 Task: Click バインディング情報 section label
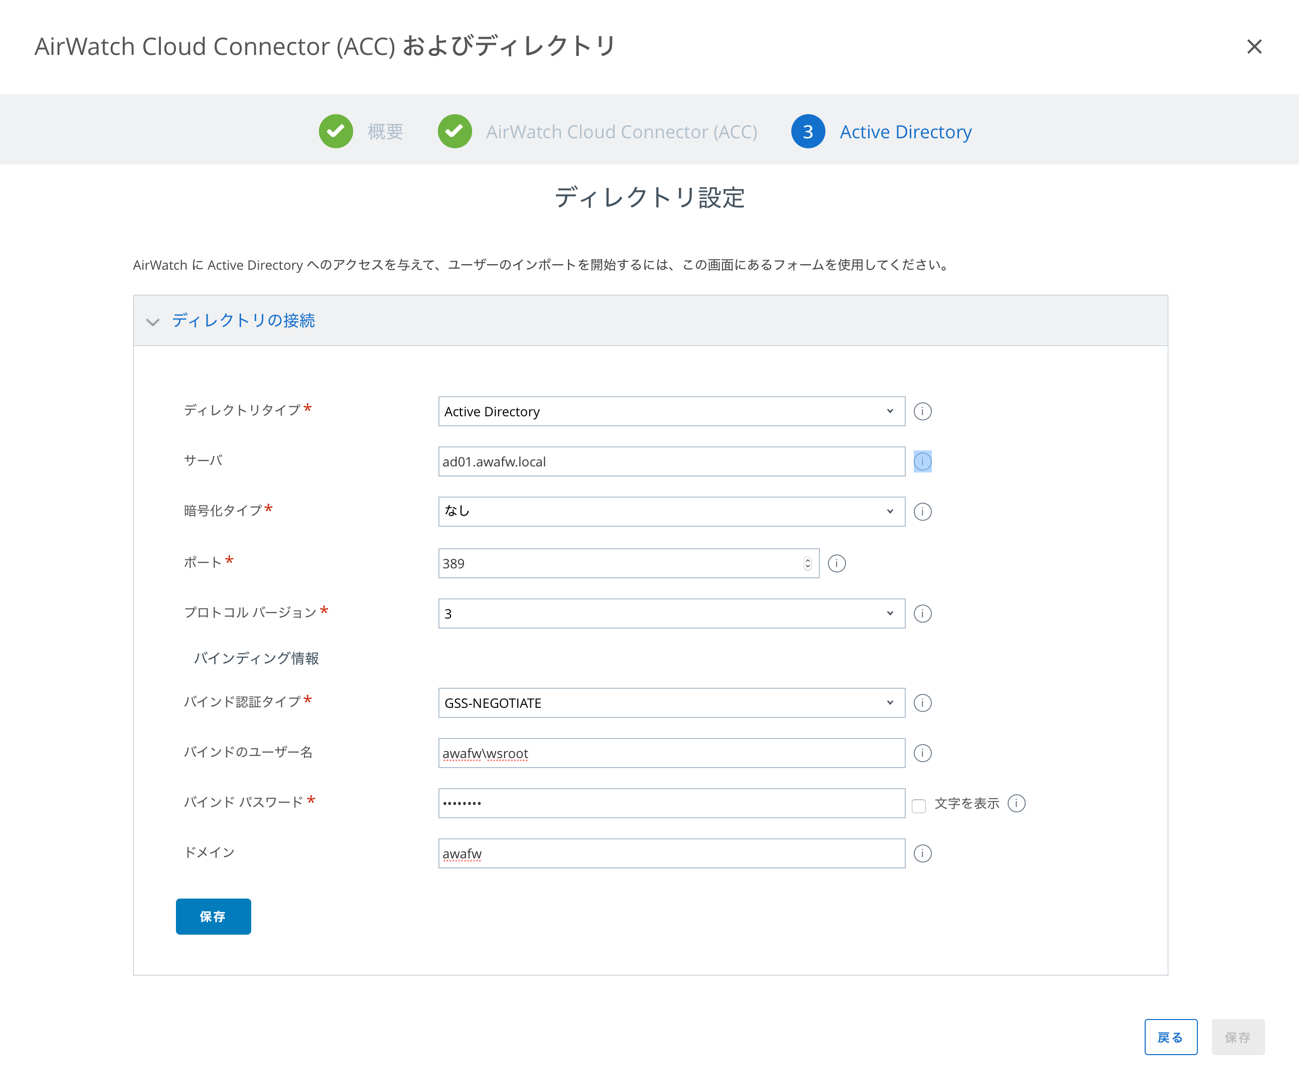[256, 658]
